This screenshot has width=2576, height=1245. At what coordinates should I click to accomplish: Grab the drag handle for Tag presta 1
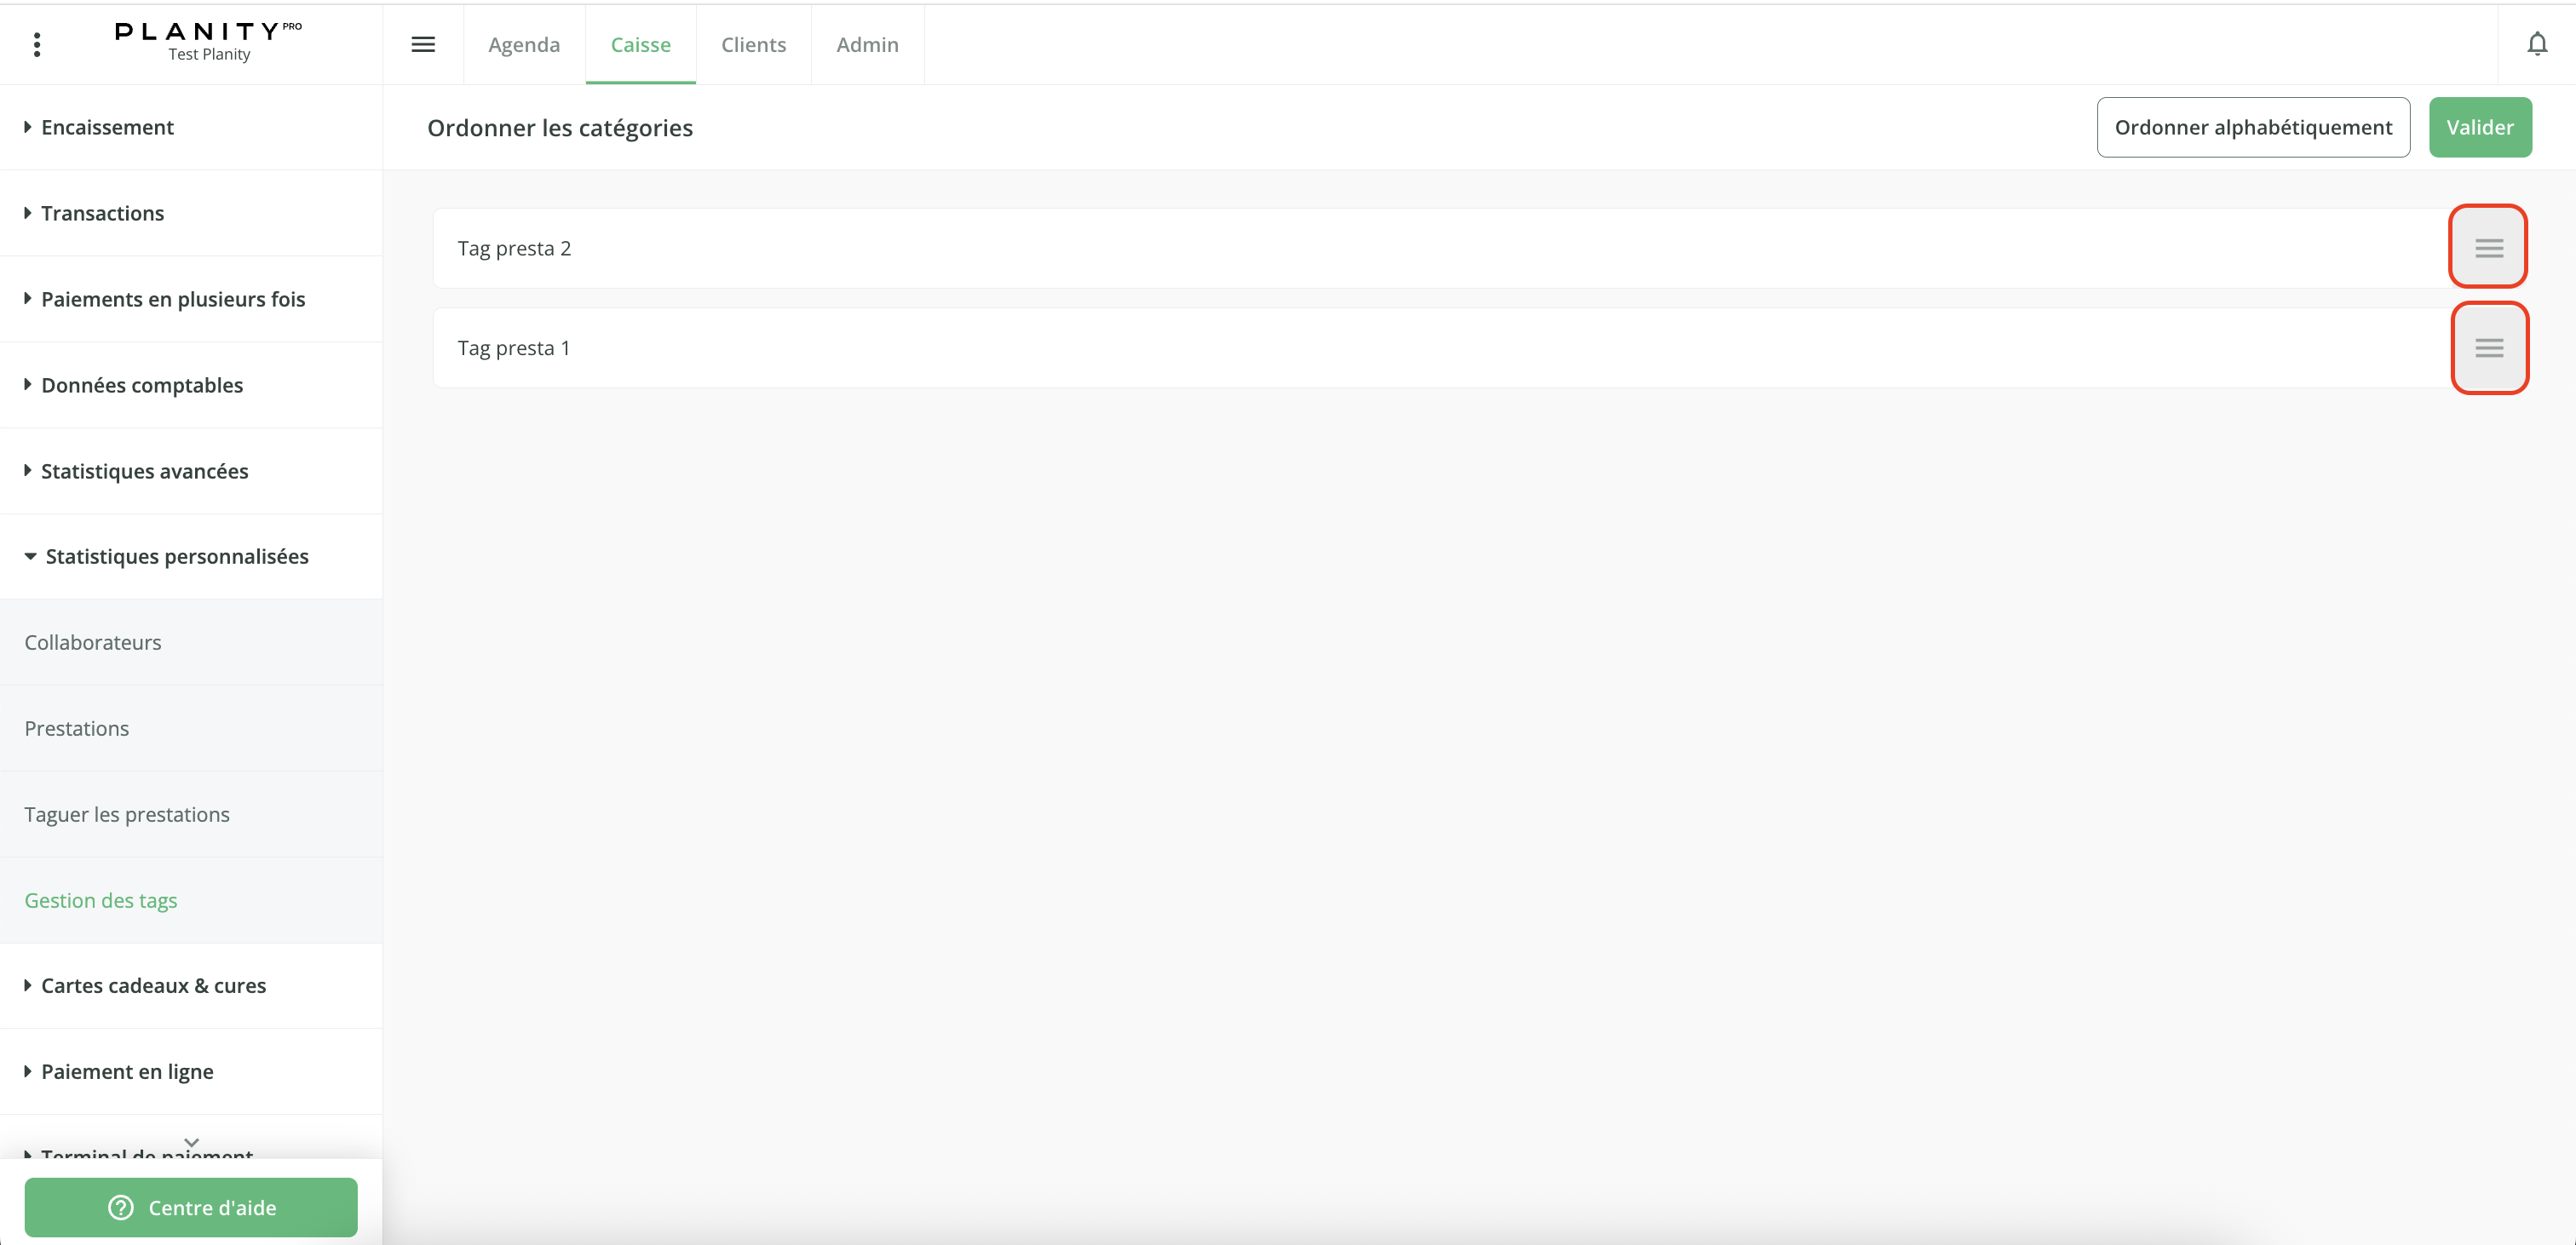pos(2488,348)
